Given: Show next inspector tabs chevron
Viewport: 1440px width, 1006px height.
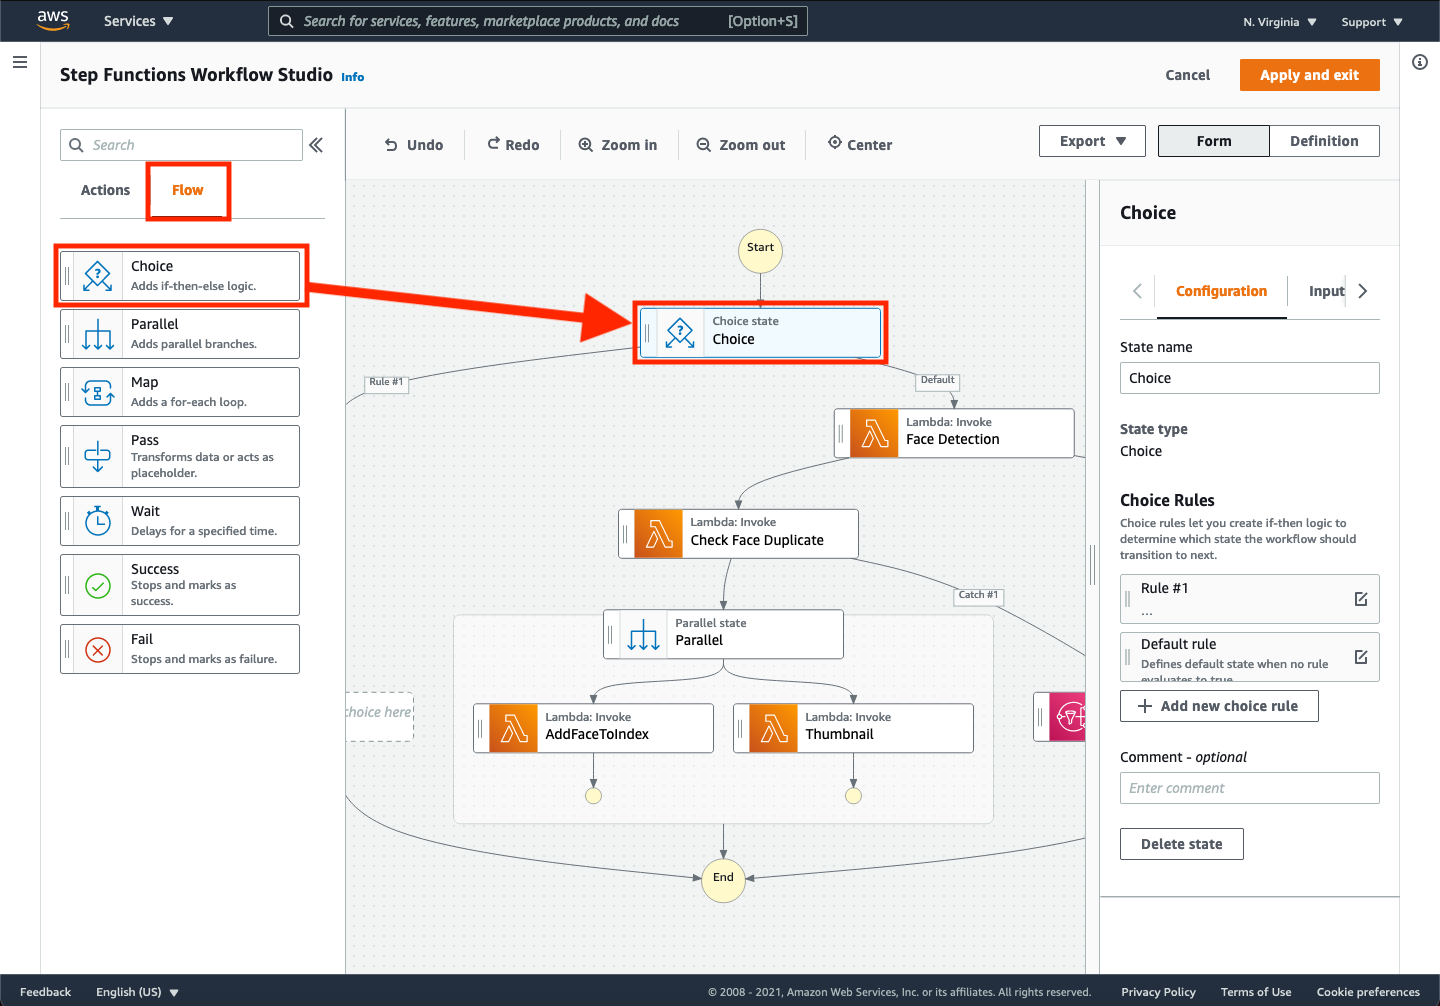Looking at the screenshot, I should pyautogui.click(x=1362, y=291).
